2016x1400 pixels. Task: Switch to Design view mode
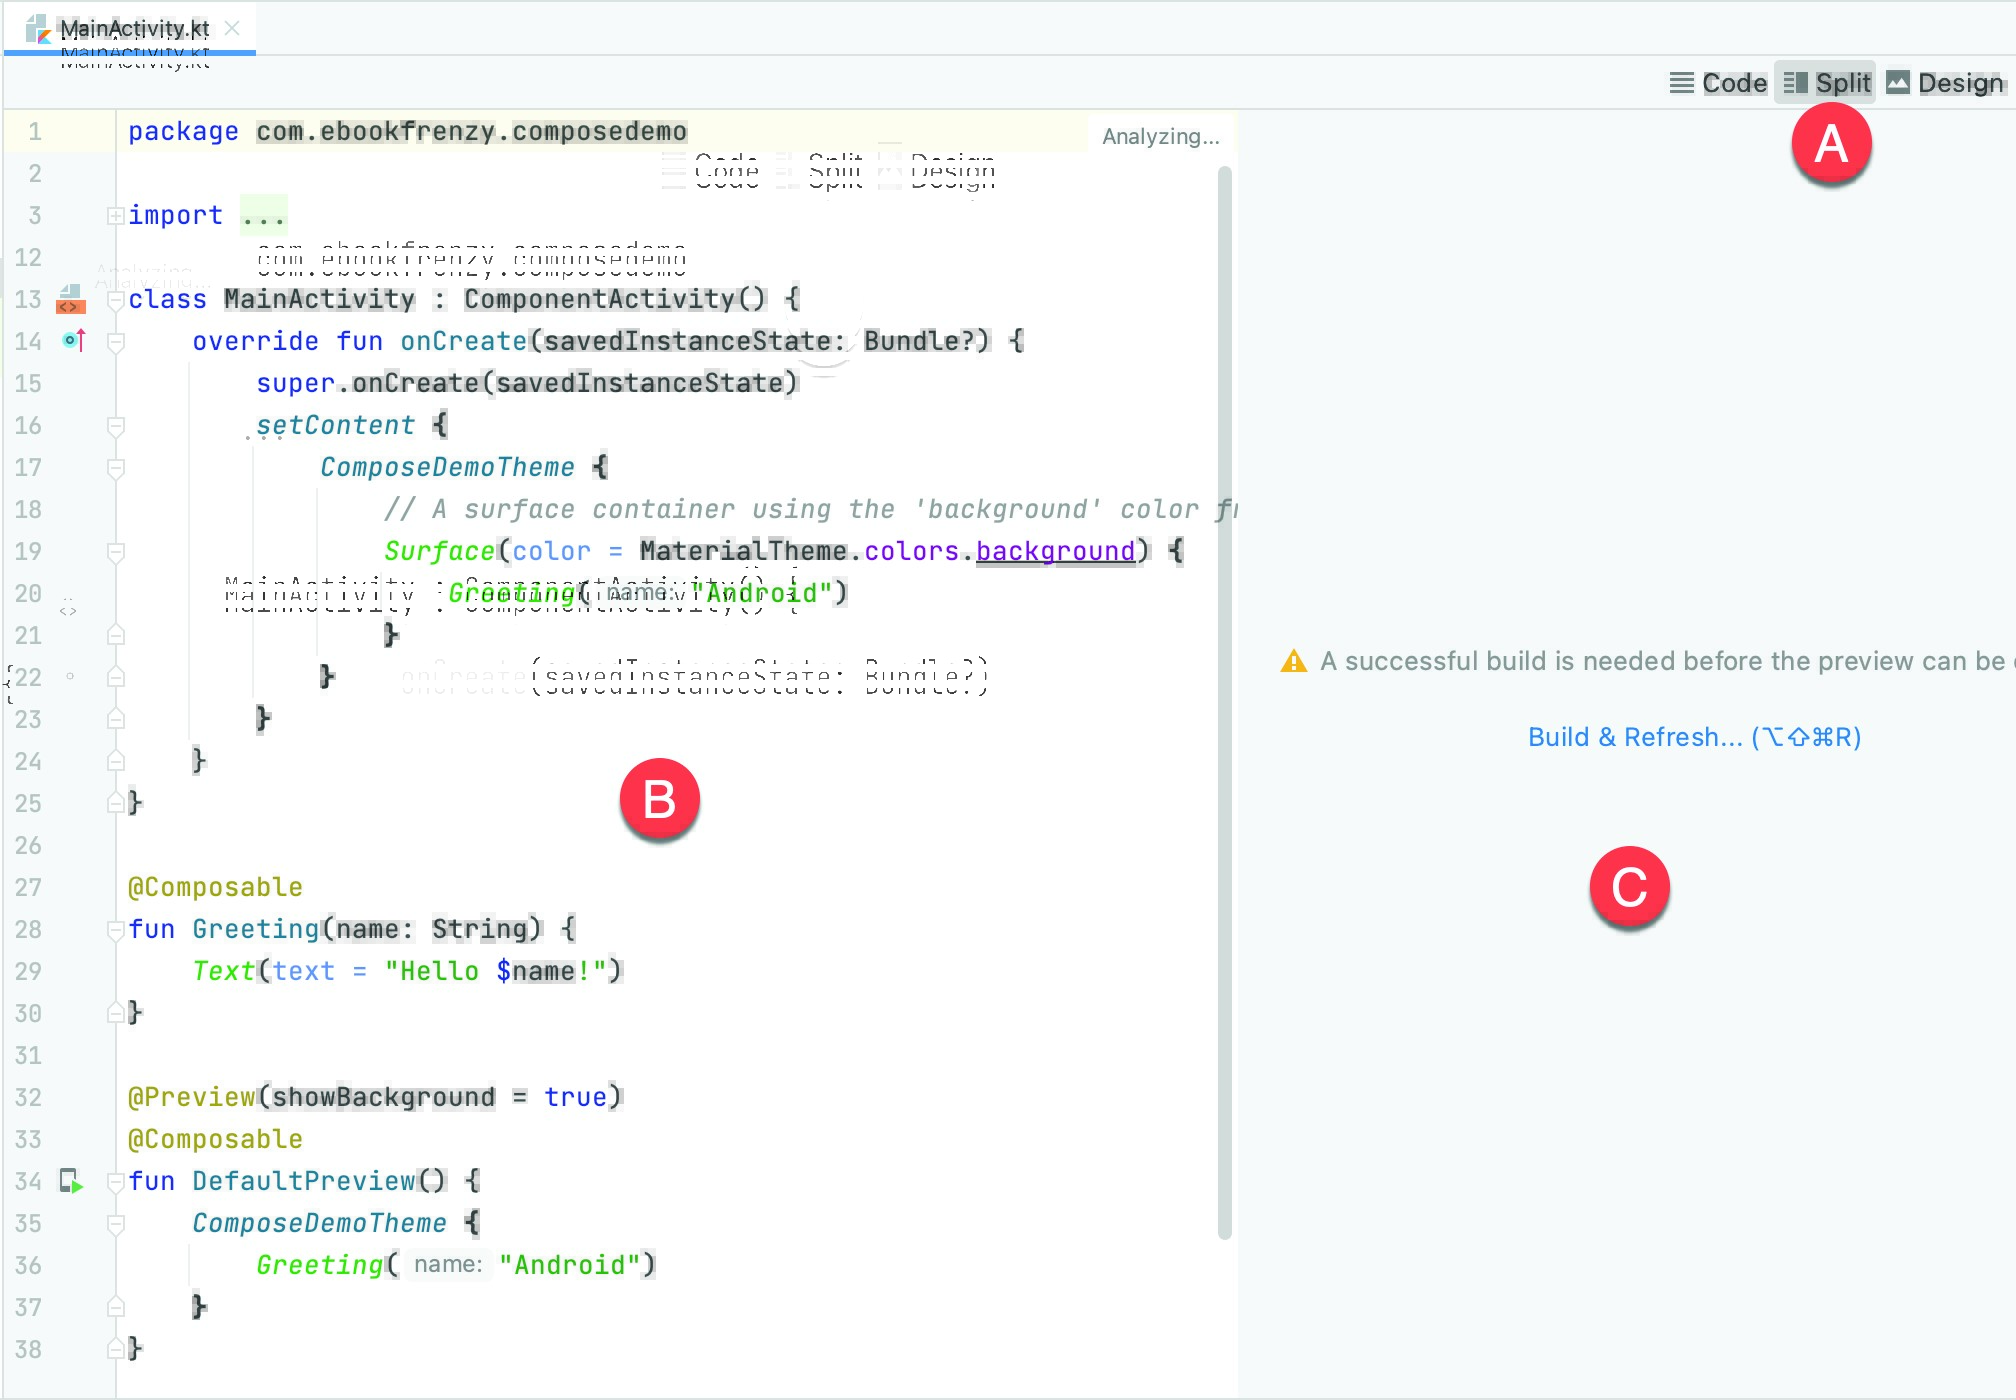[1945, 83]
